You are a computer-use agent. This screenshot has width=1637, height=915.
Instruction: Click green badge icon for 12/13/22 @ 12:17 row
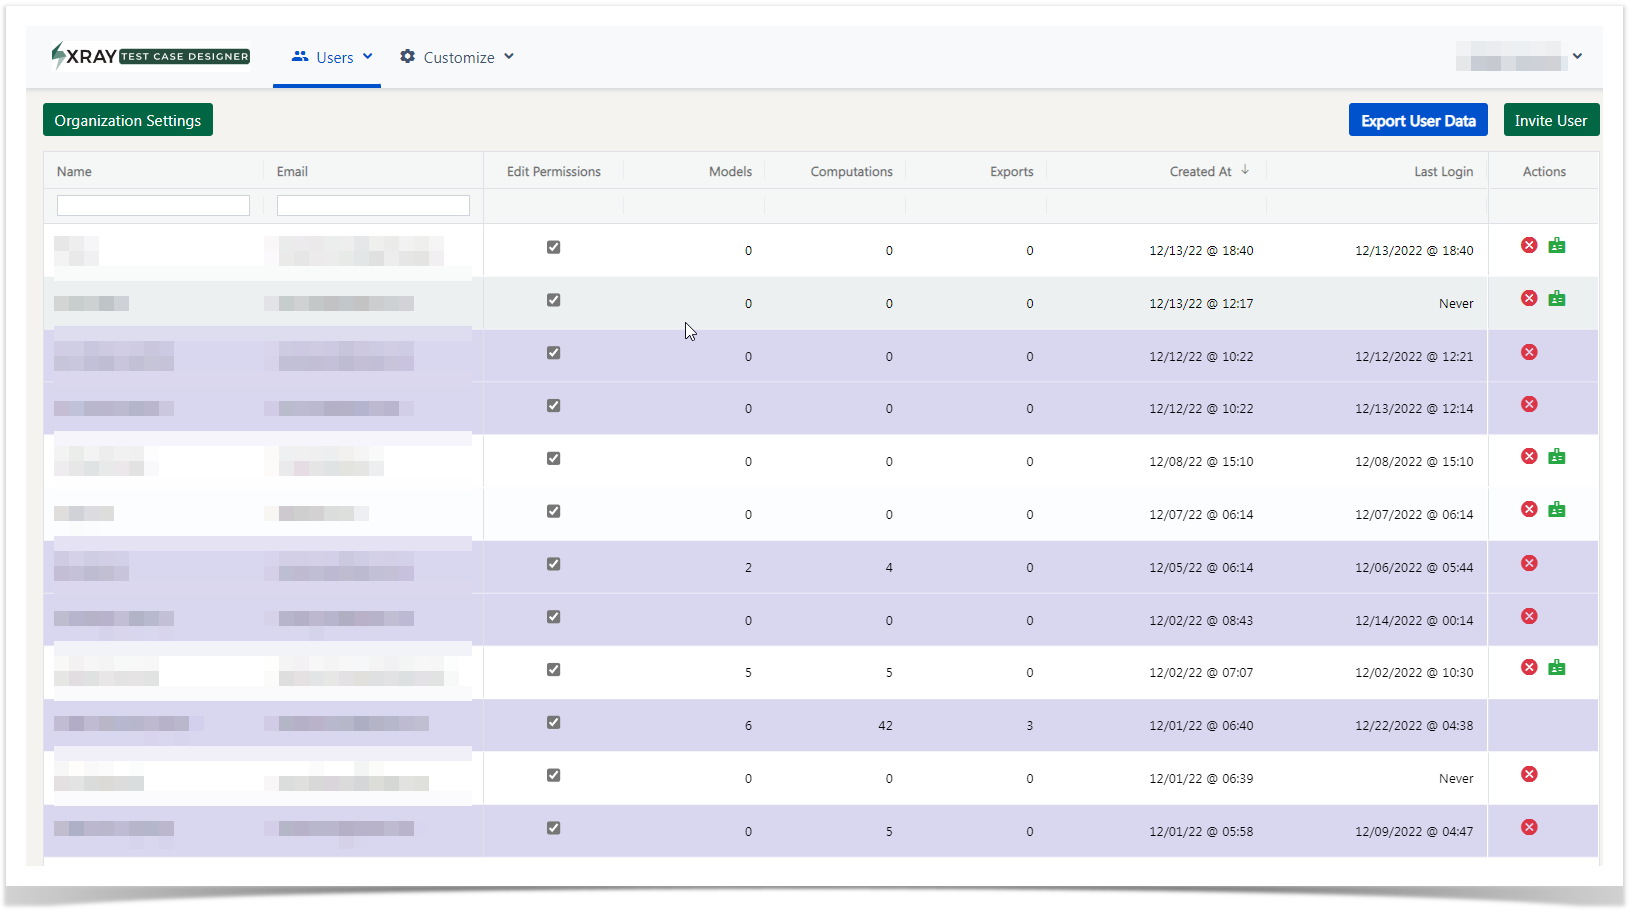point(1557,298)
